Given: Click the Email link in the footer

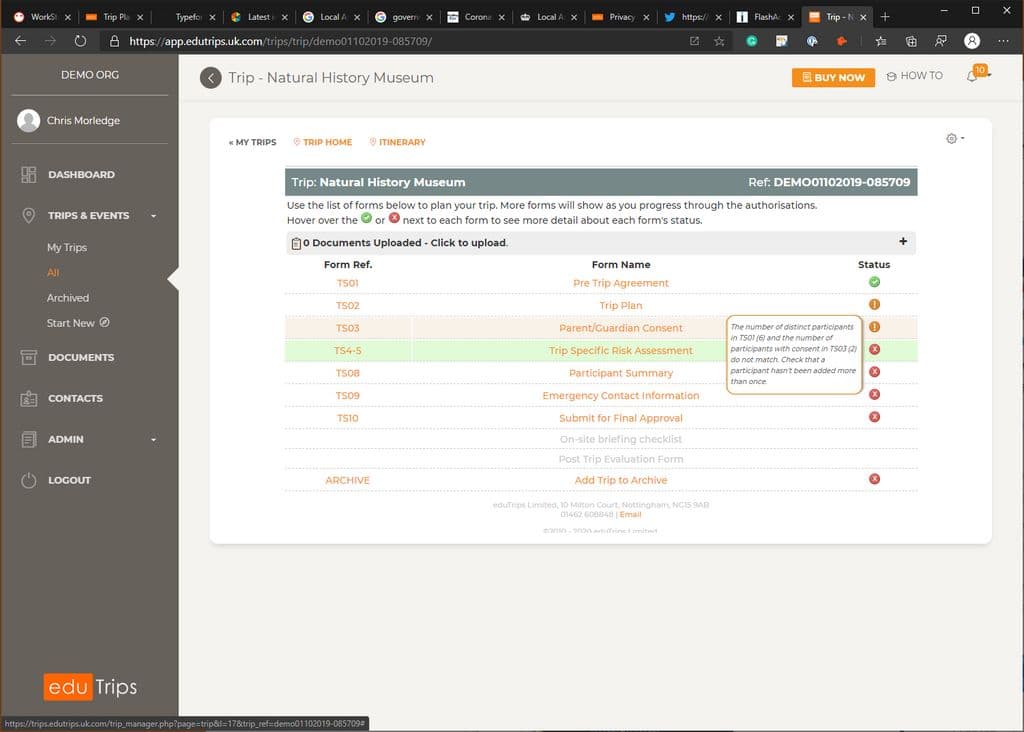Looking at the screenshot, I should coord(630,515).
